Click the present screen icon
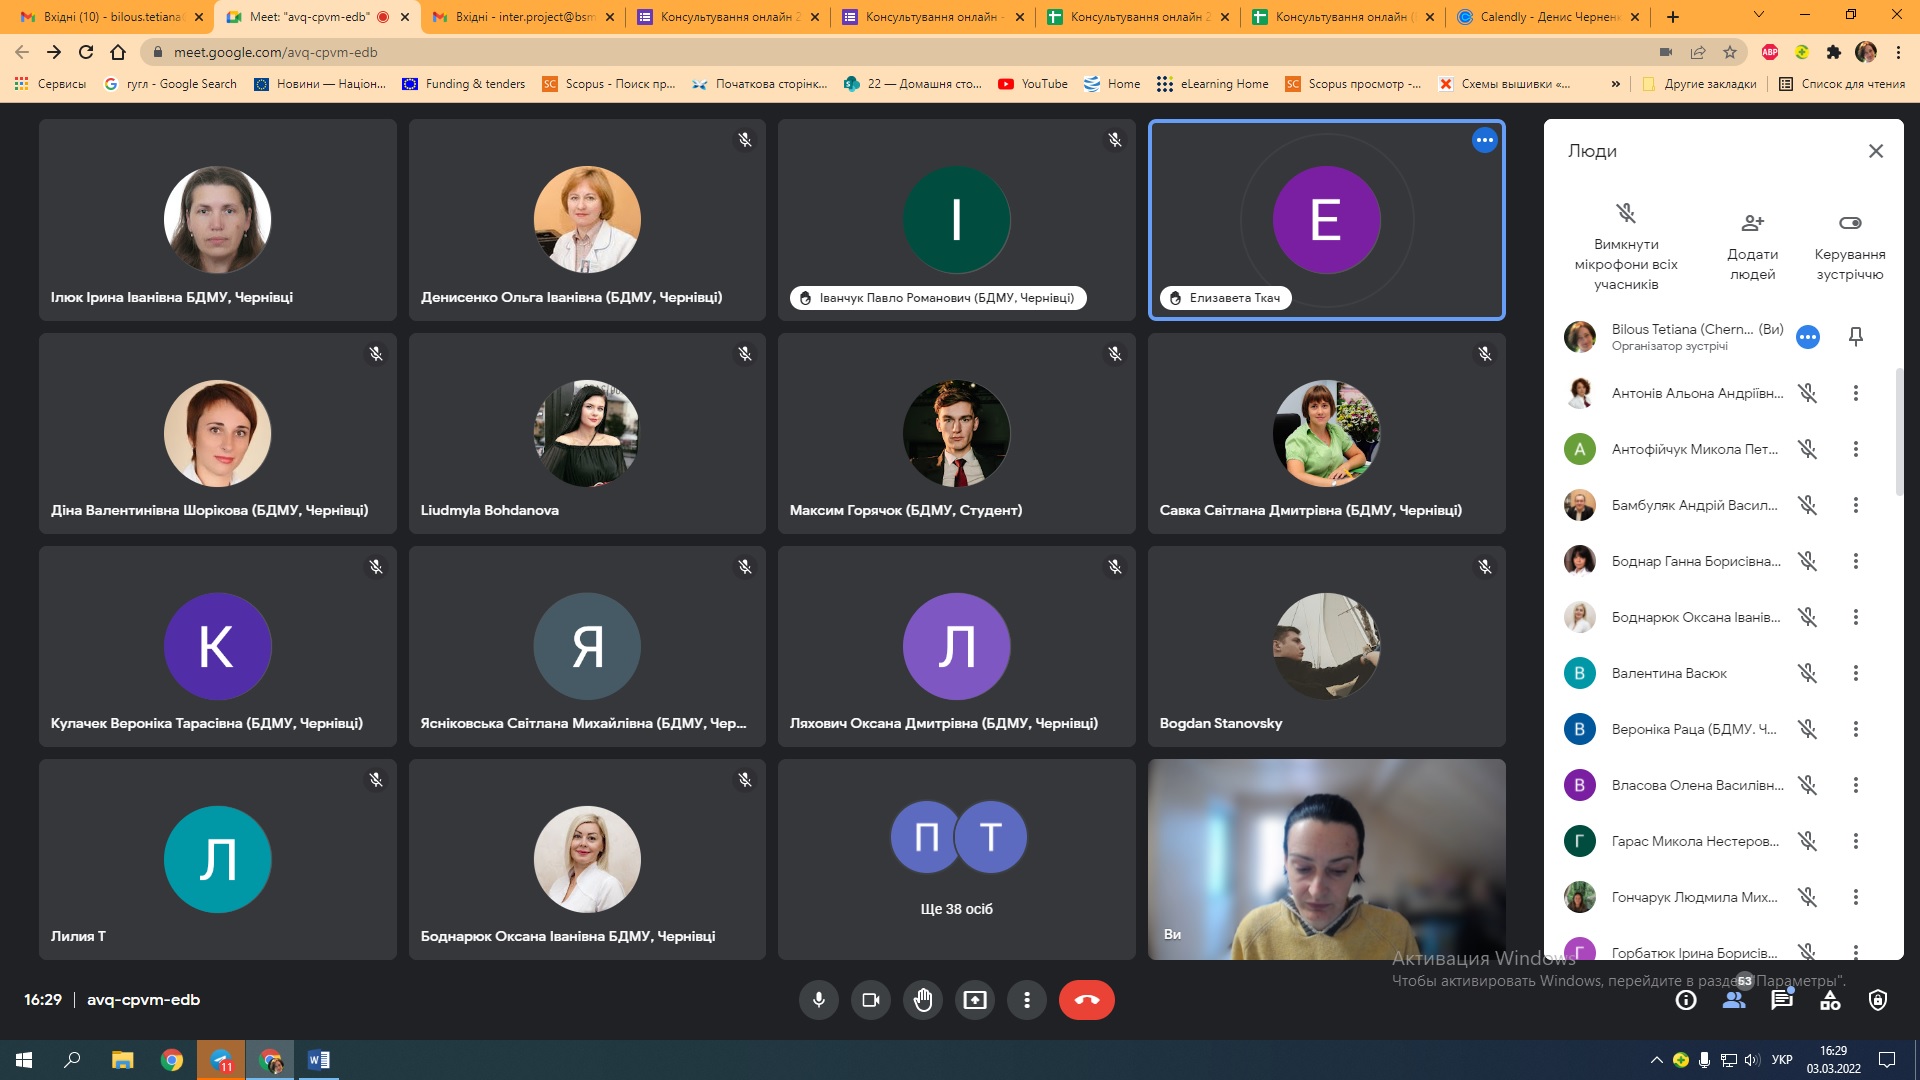The height and width of the screenshot is (1080, 1920). (974, 1000)
